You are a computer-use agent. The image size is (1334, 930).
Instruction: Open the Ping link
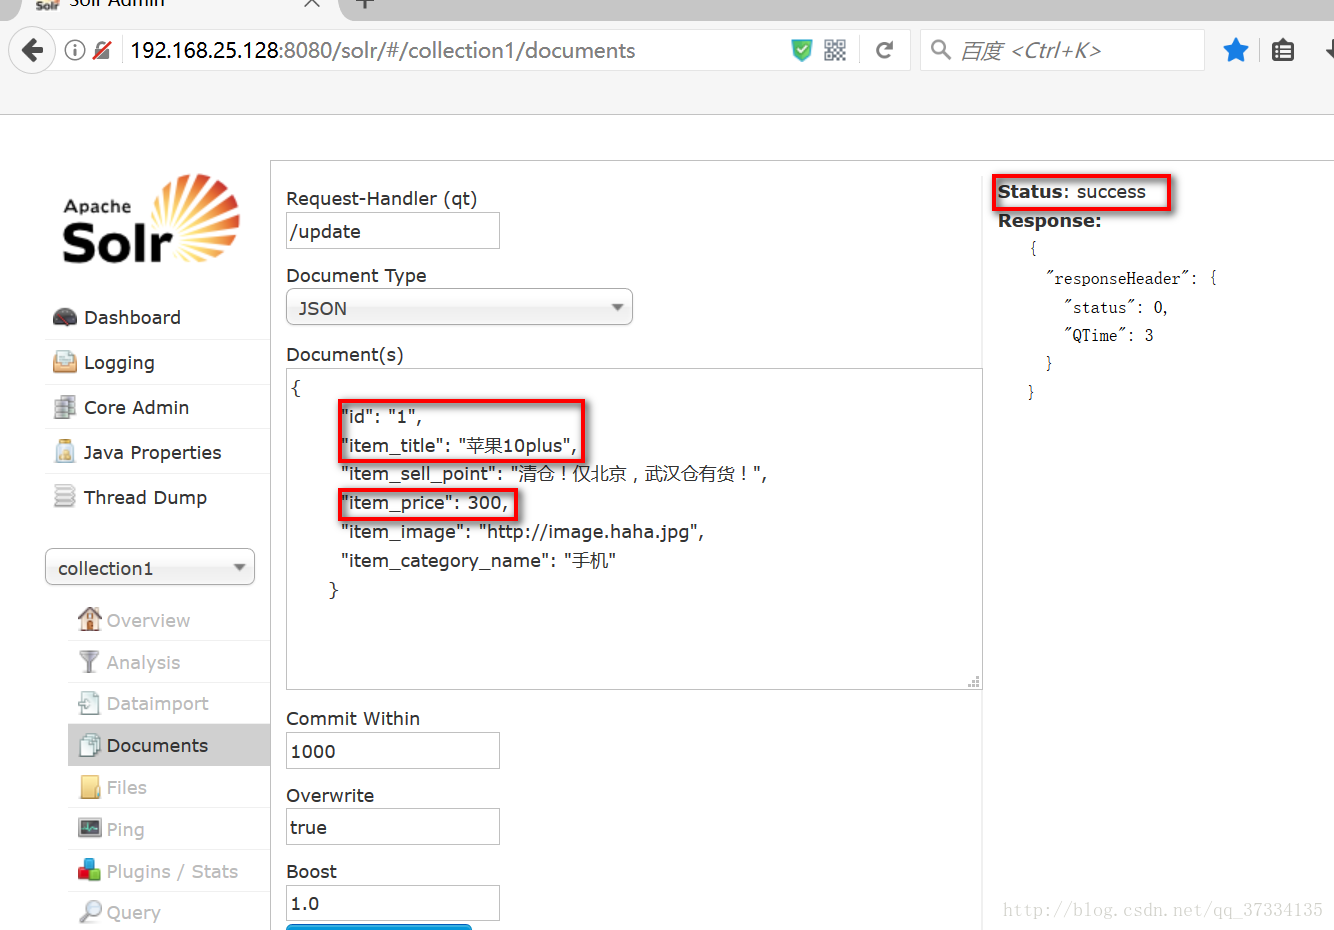point(125,829)
